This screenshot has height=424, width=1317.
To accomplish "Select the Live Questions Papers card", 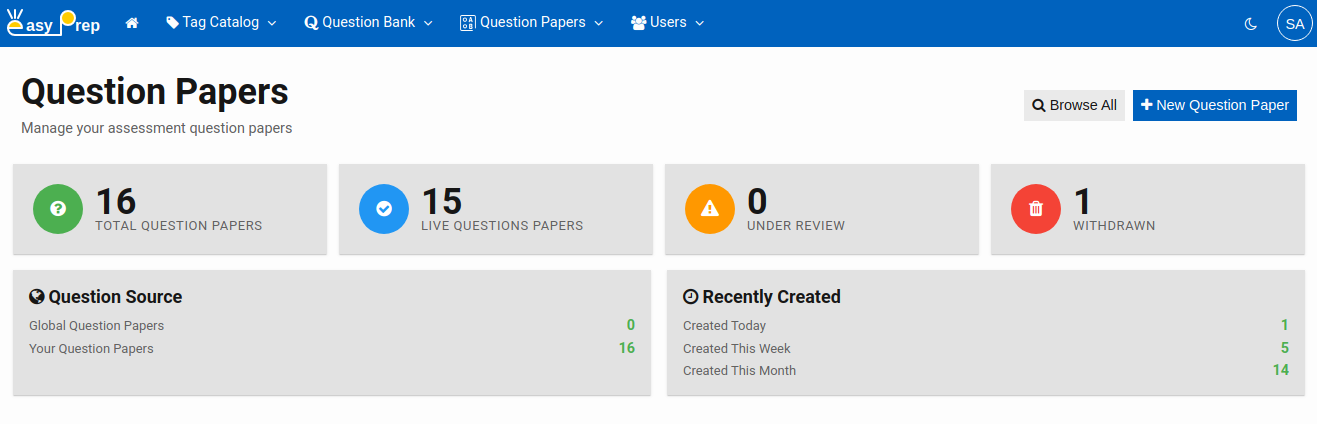I will click(496, 209).
